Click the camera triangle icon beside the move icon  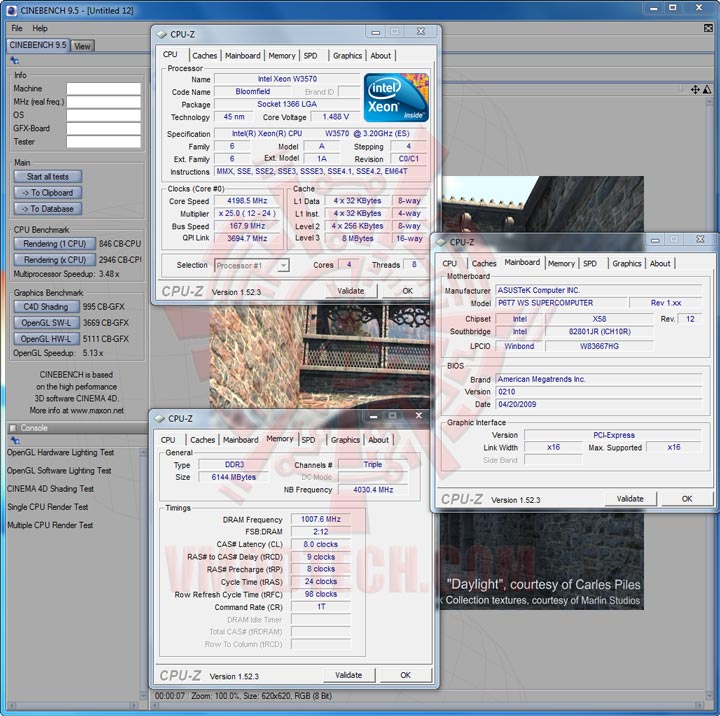point(707,90)
